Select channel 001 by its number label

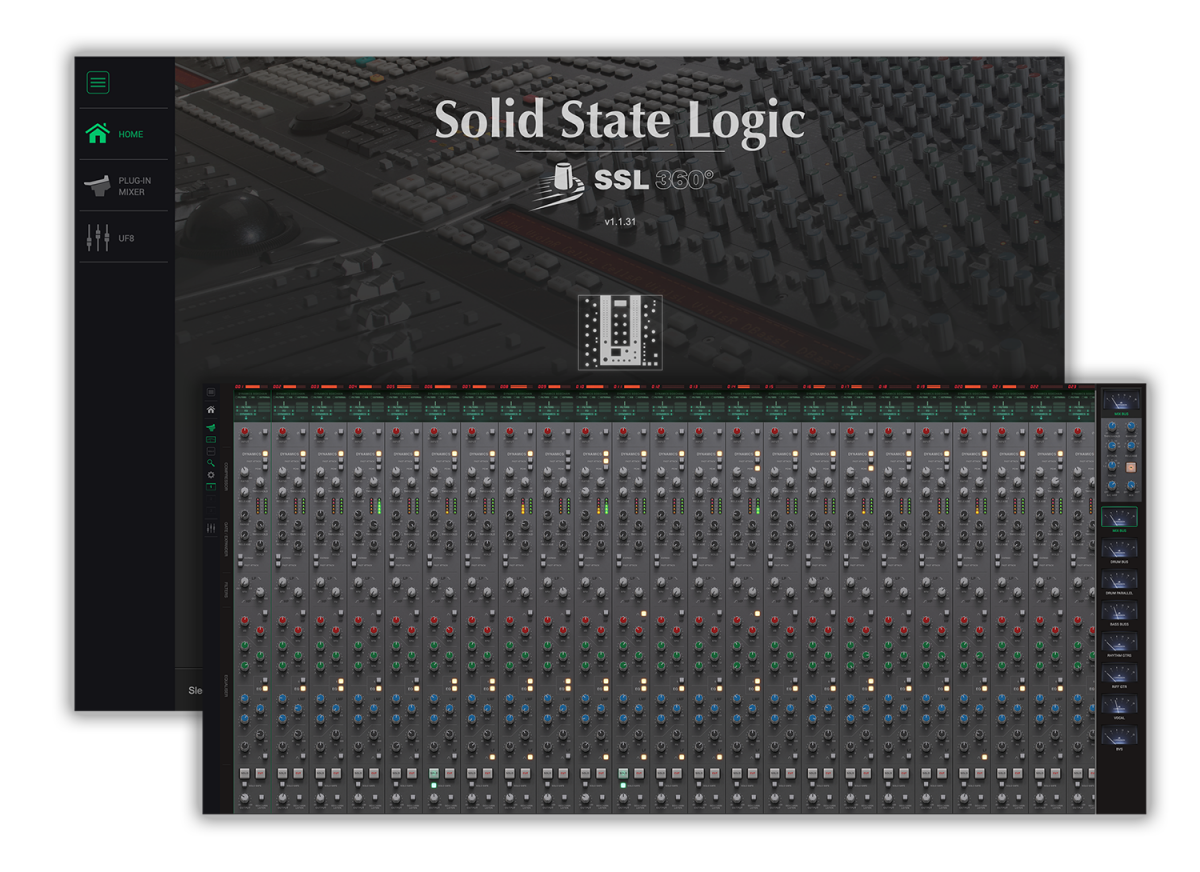click(x=240, y=386)
